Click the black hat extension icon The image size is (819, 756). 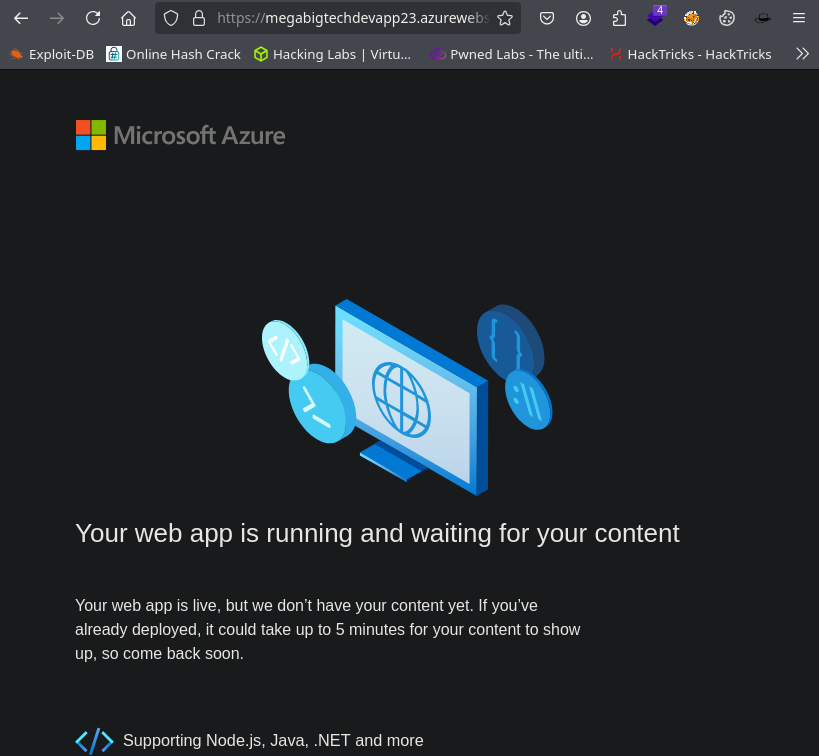pos(763,18)
